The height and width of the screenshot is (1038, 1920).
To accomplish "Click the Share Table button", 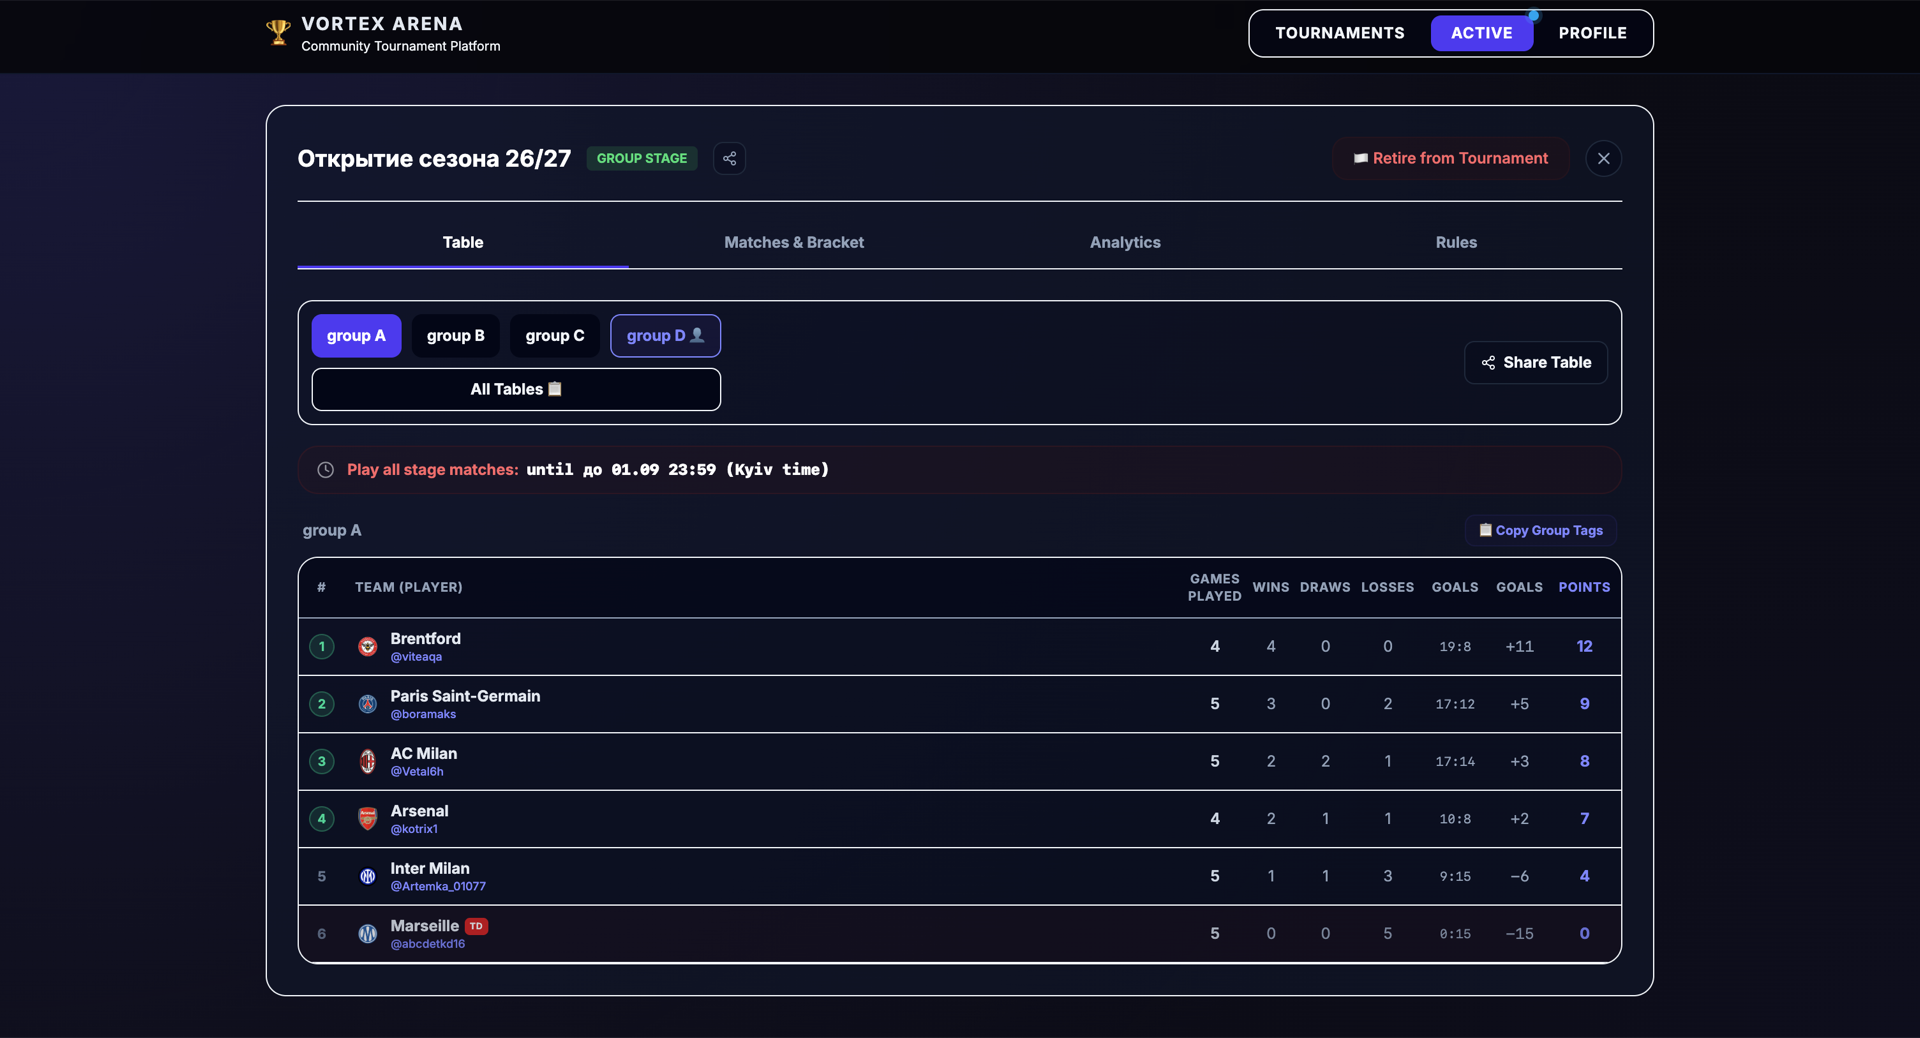I will (x=1536, y=363).
